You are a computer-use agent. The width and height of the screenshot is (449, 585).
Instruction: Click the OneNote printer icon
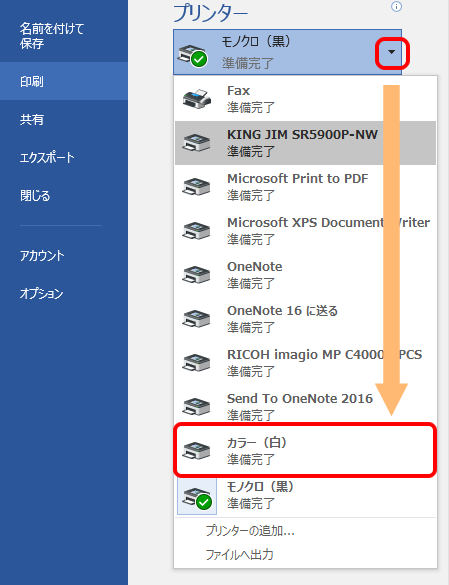pos(196,275)
